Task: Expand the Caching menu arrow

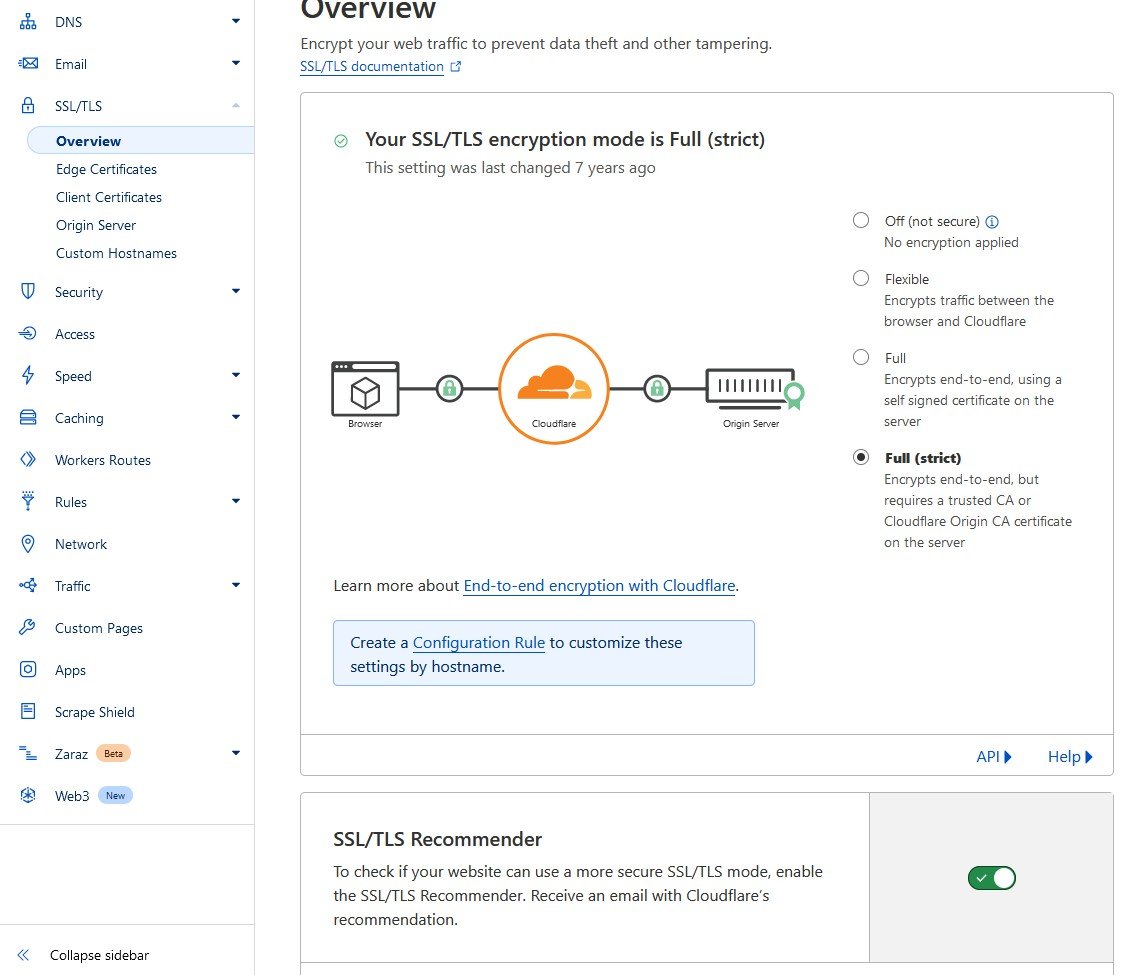Action: [x=236, y=417]
